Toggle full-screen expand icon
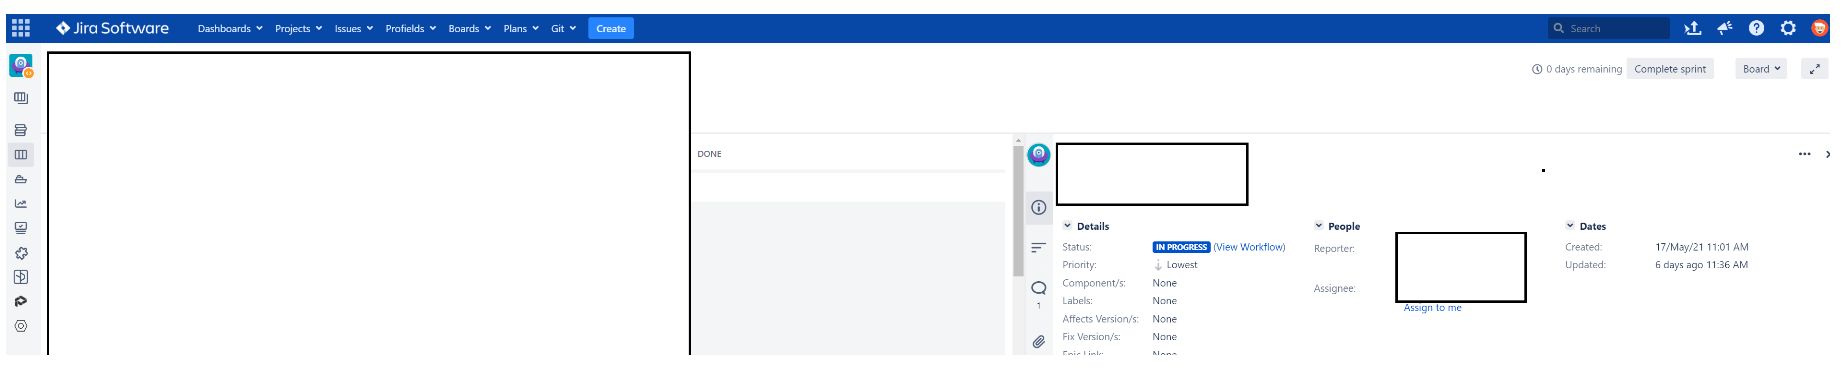This screenshot has height=371, width=1842. click(x=1815, y=69)
